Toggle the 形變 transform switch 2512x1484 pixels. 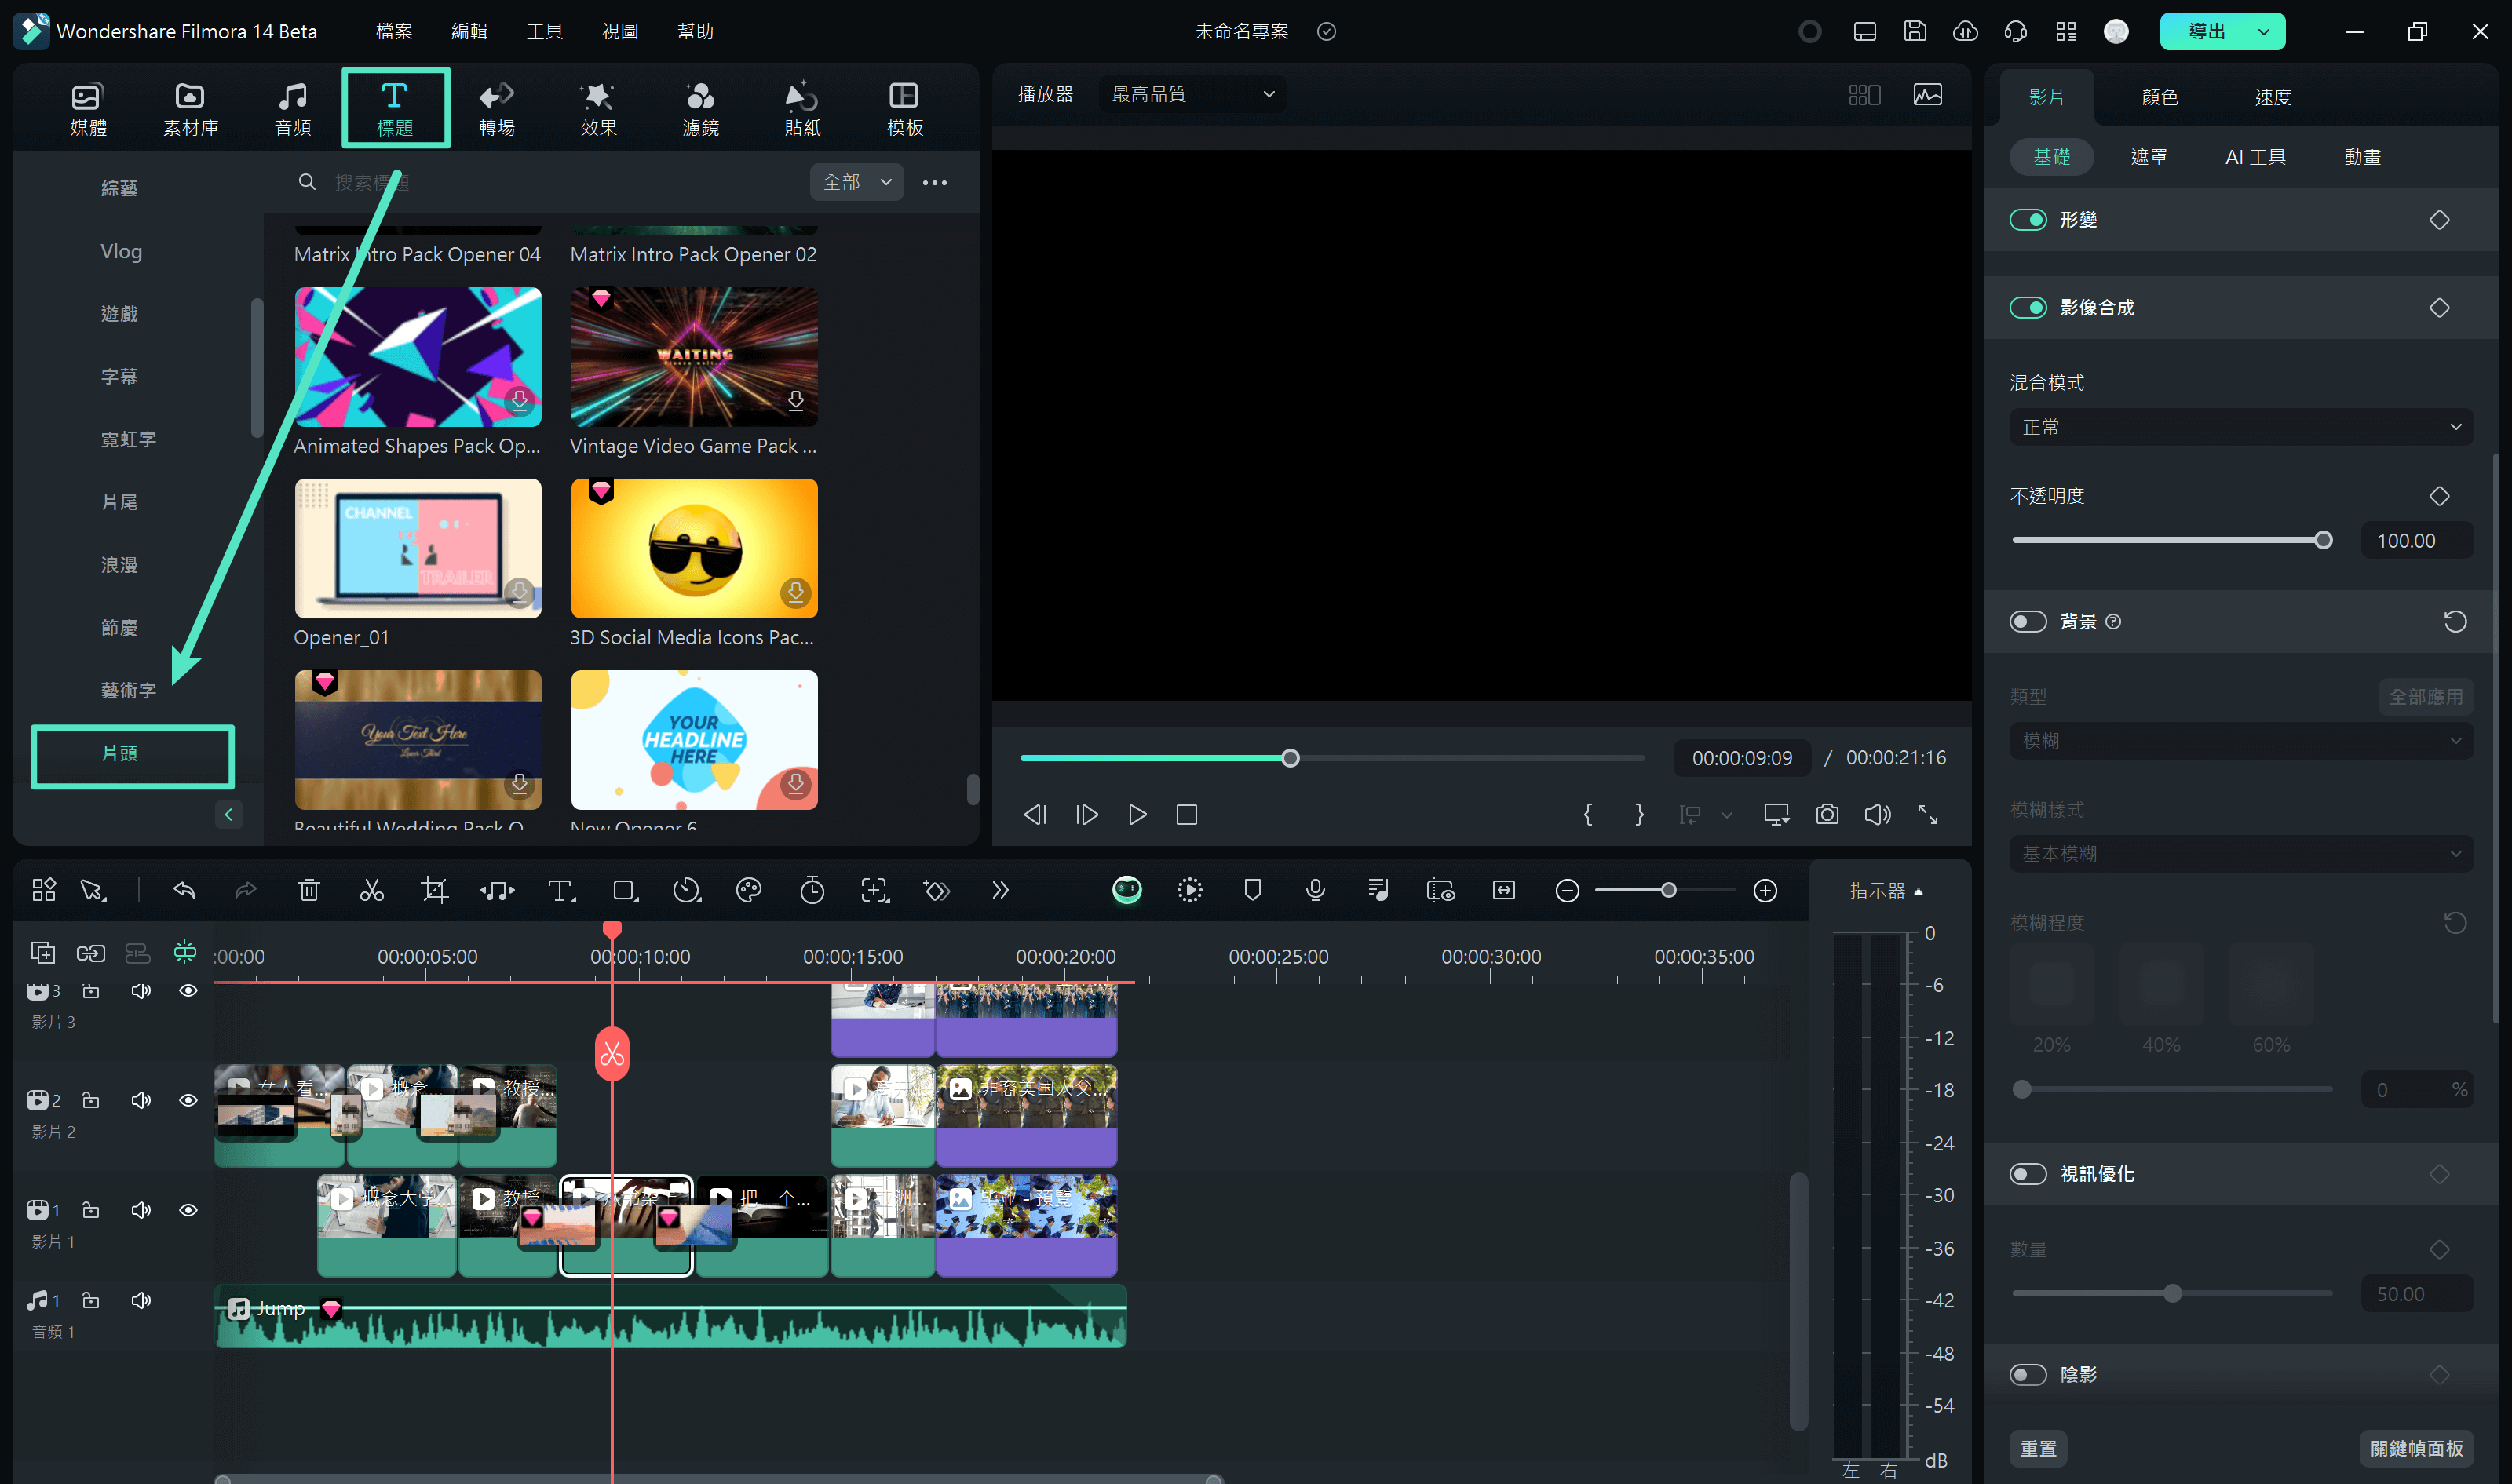click(2028, 220)
